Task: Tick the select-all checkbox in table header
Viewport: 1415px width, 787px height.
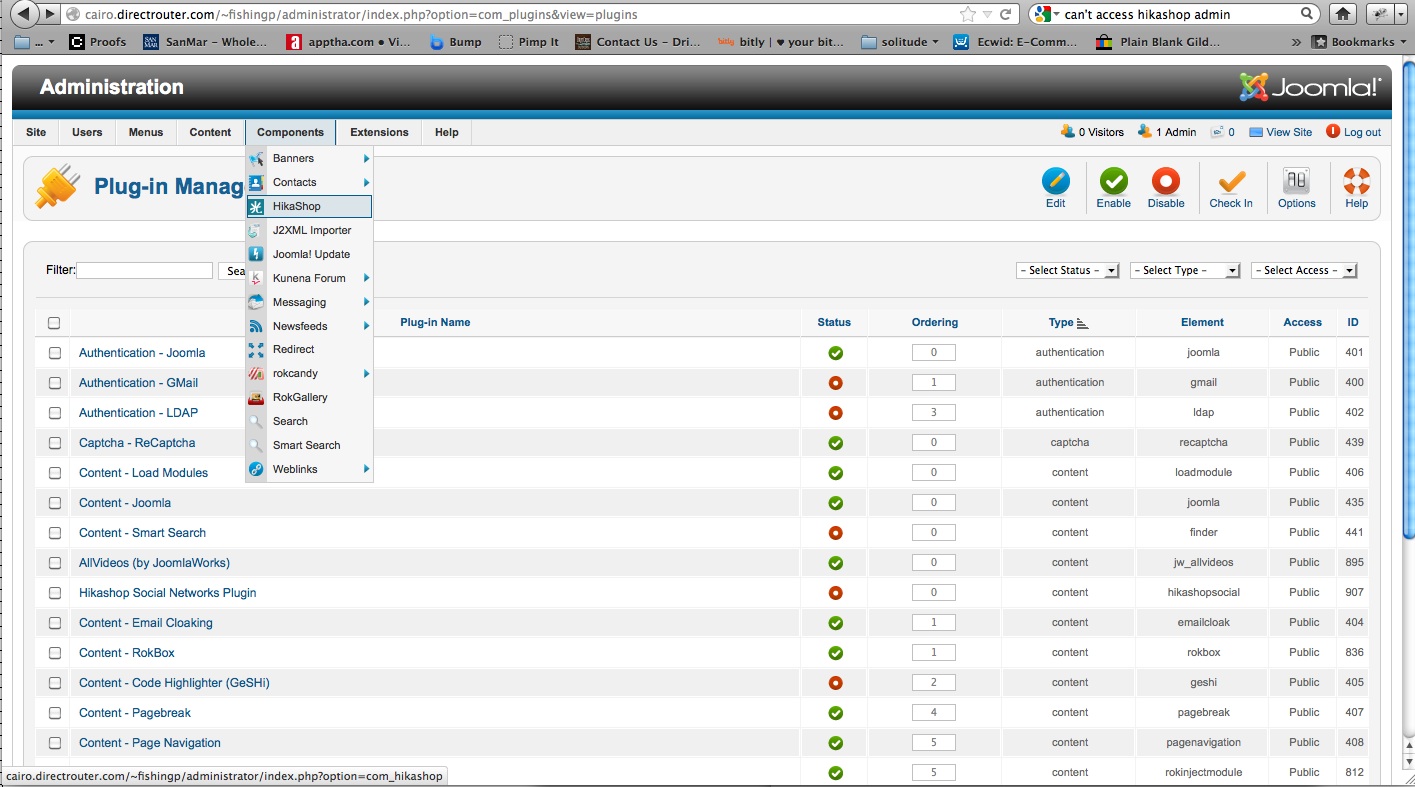Action: click(x=54, y=323)
